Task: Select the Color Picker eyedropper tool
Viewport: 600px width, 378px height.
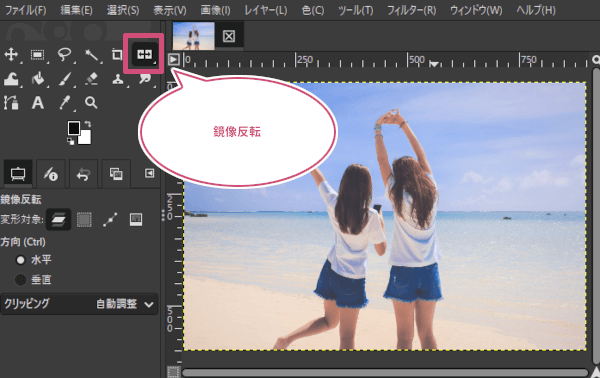Action: point(64,103)
